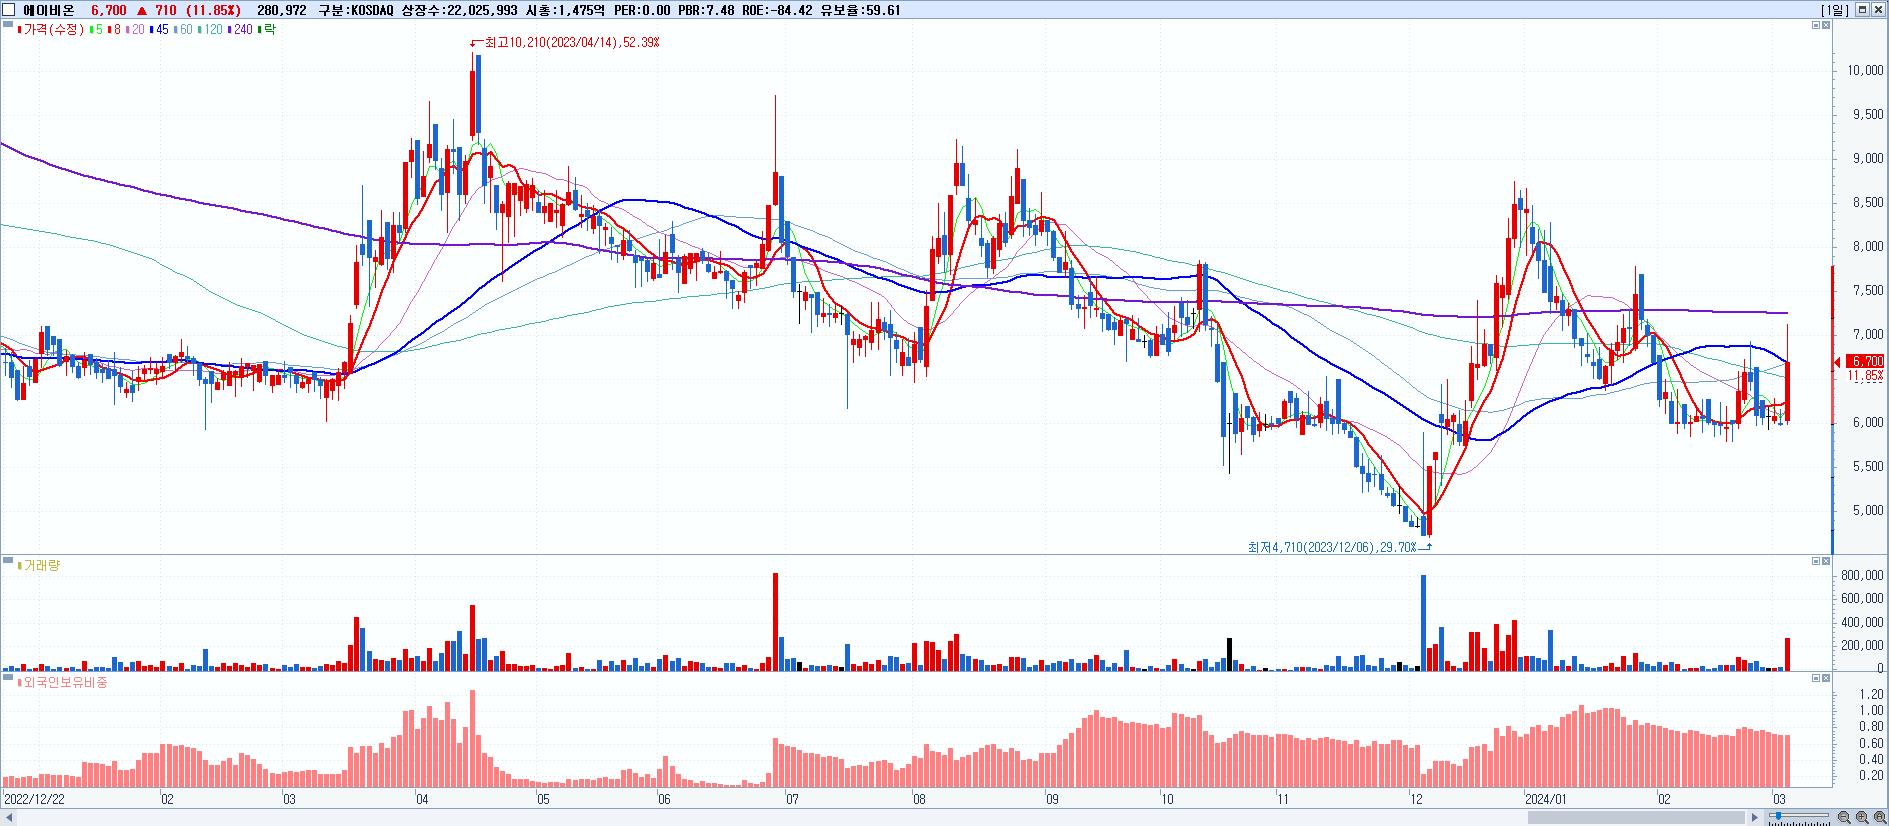Click the 20-day moving average legend

[135, 29]
